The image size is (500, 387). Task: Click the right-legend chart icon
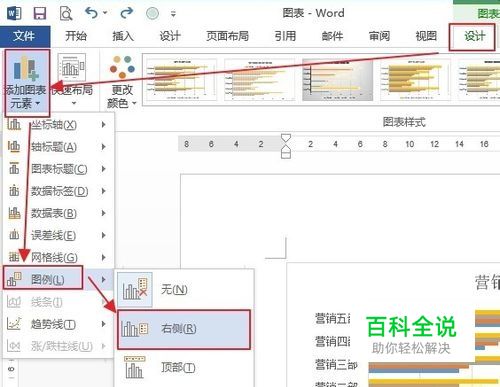coord(135,329)
